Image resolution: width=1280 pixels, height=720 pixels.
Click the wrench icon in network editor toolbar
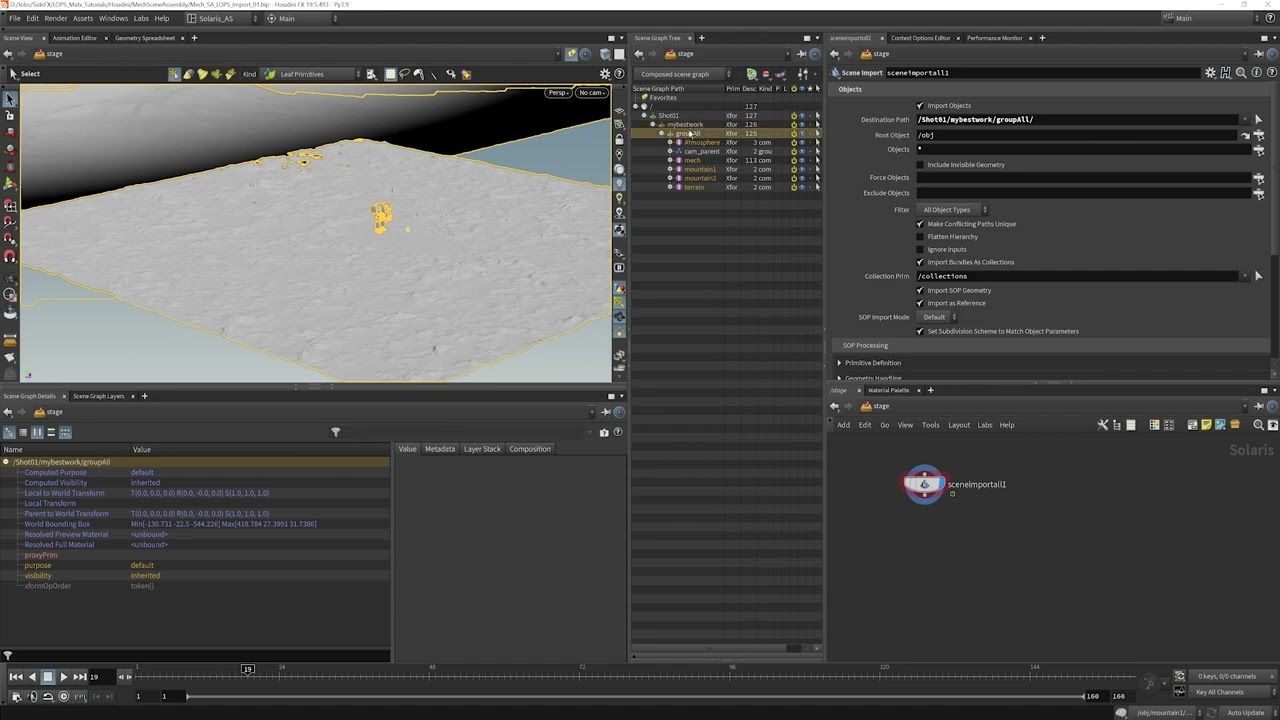pyautogui.click(x=1103, y=425)
